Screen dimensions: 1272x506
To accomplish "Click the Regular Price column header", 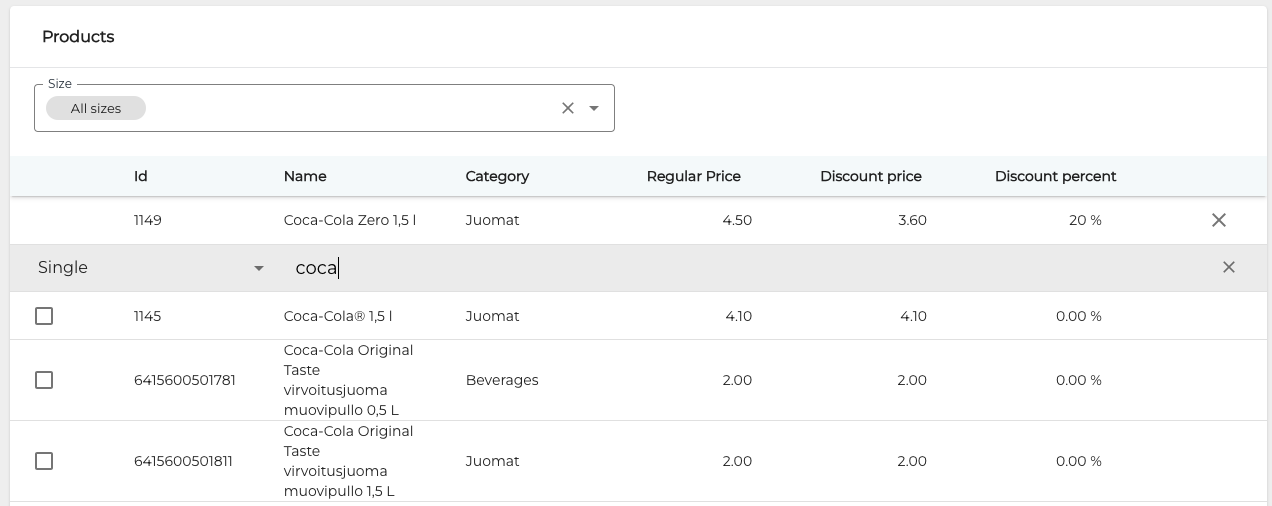I will pyautogui.click(x=693, y=176).
